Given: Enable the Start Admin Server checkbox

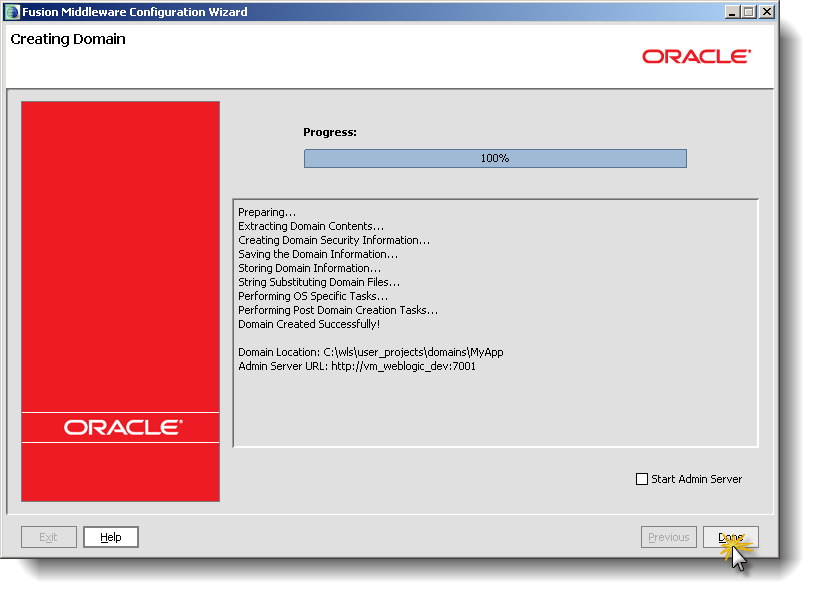Looking at the screenshot, I should 641,479.
